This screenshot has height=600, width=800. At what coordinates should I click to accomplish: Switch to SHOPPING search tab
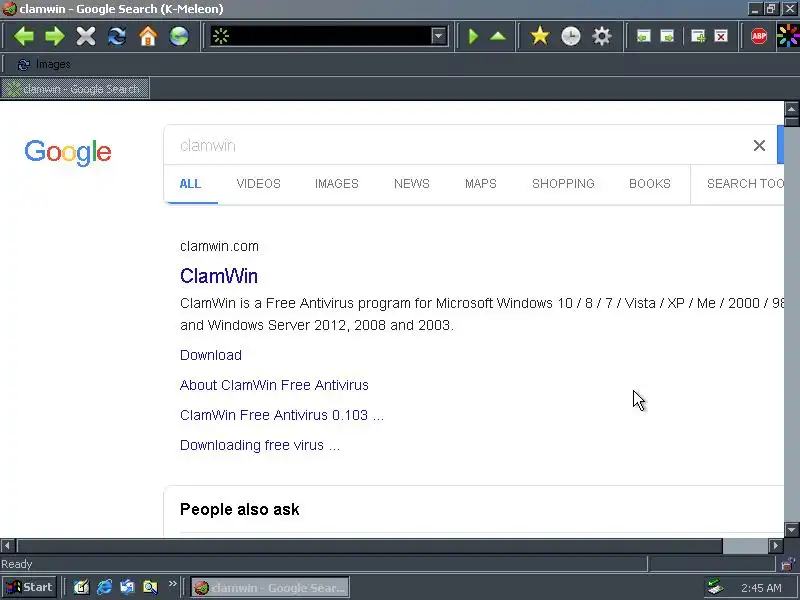(x=563, y=184)
